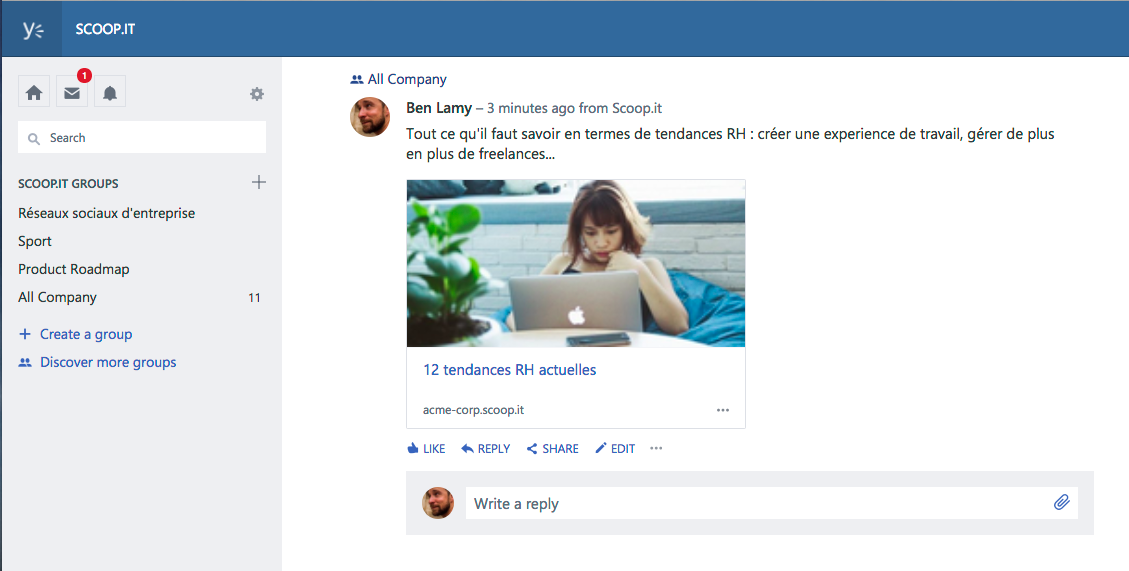
Task: Click Create a group link
Action: coord(76,334)
